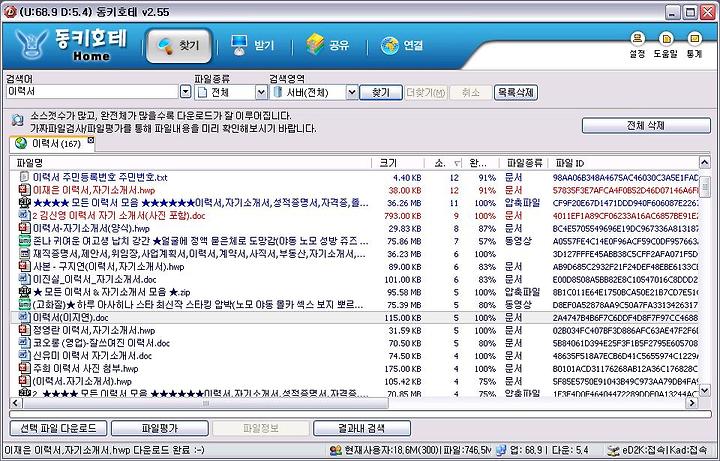Expand the 검색어 history dropdown arrow
Image resolution: width=720 pixels, height=461 pixels.
[x=185, y=92]
